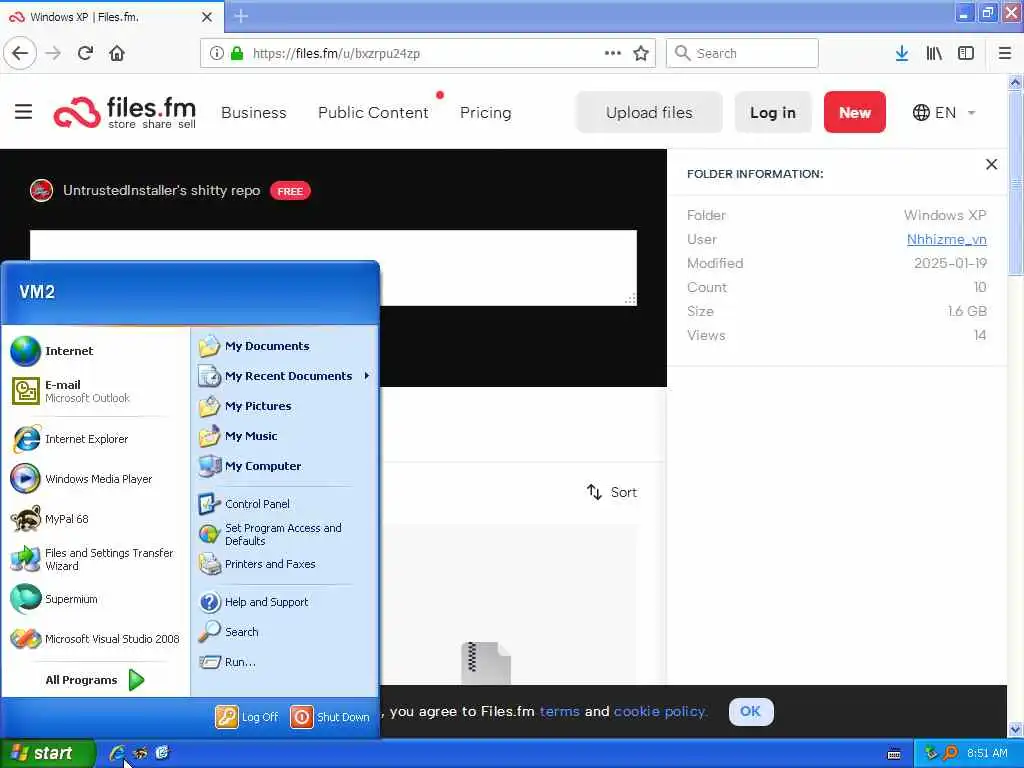Viewport: 1024px width, 768px height.
Task: Open Help and Support
Action: 253,601
